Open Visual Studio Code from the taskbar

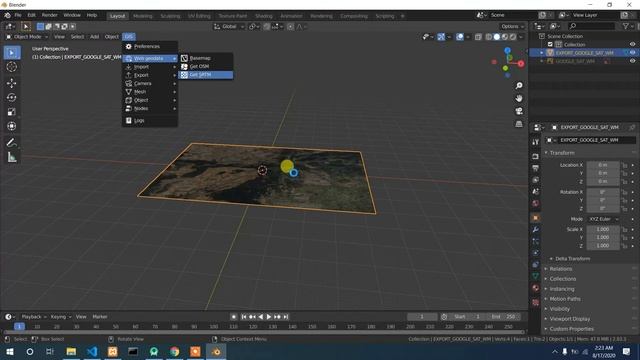(92, 351)
